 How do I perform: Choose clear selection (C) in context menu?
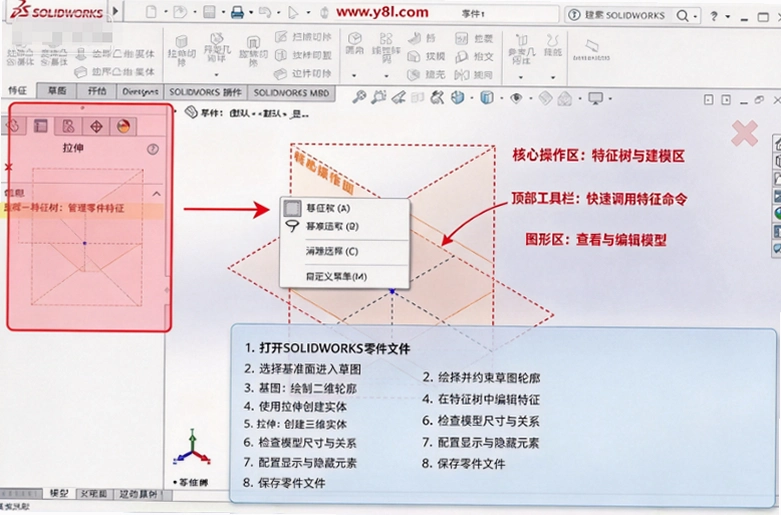coord(345,251)
